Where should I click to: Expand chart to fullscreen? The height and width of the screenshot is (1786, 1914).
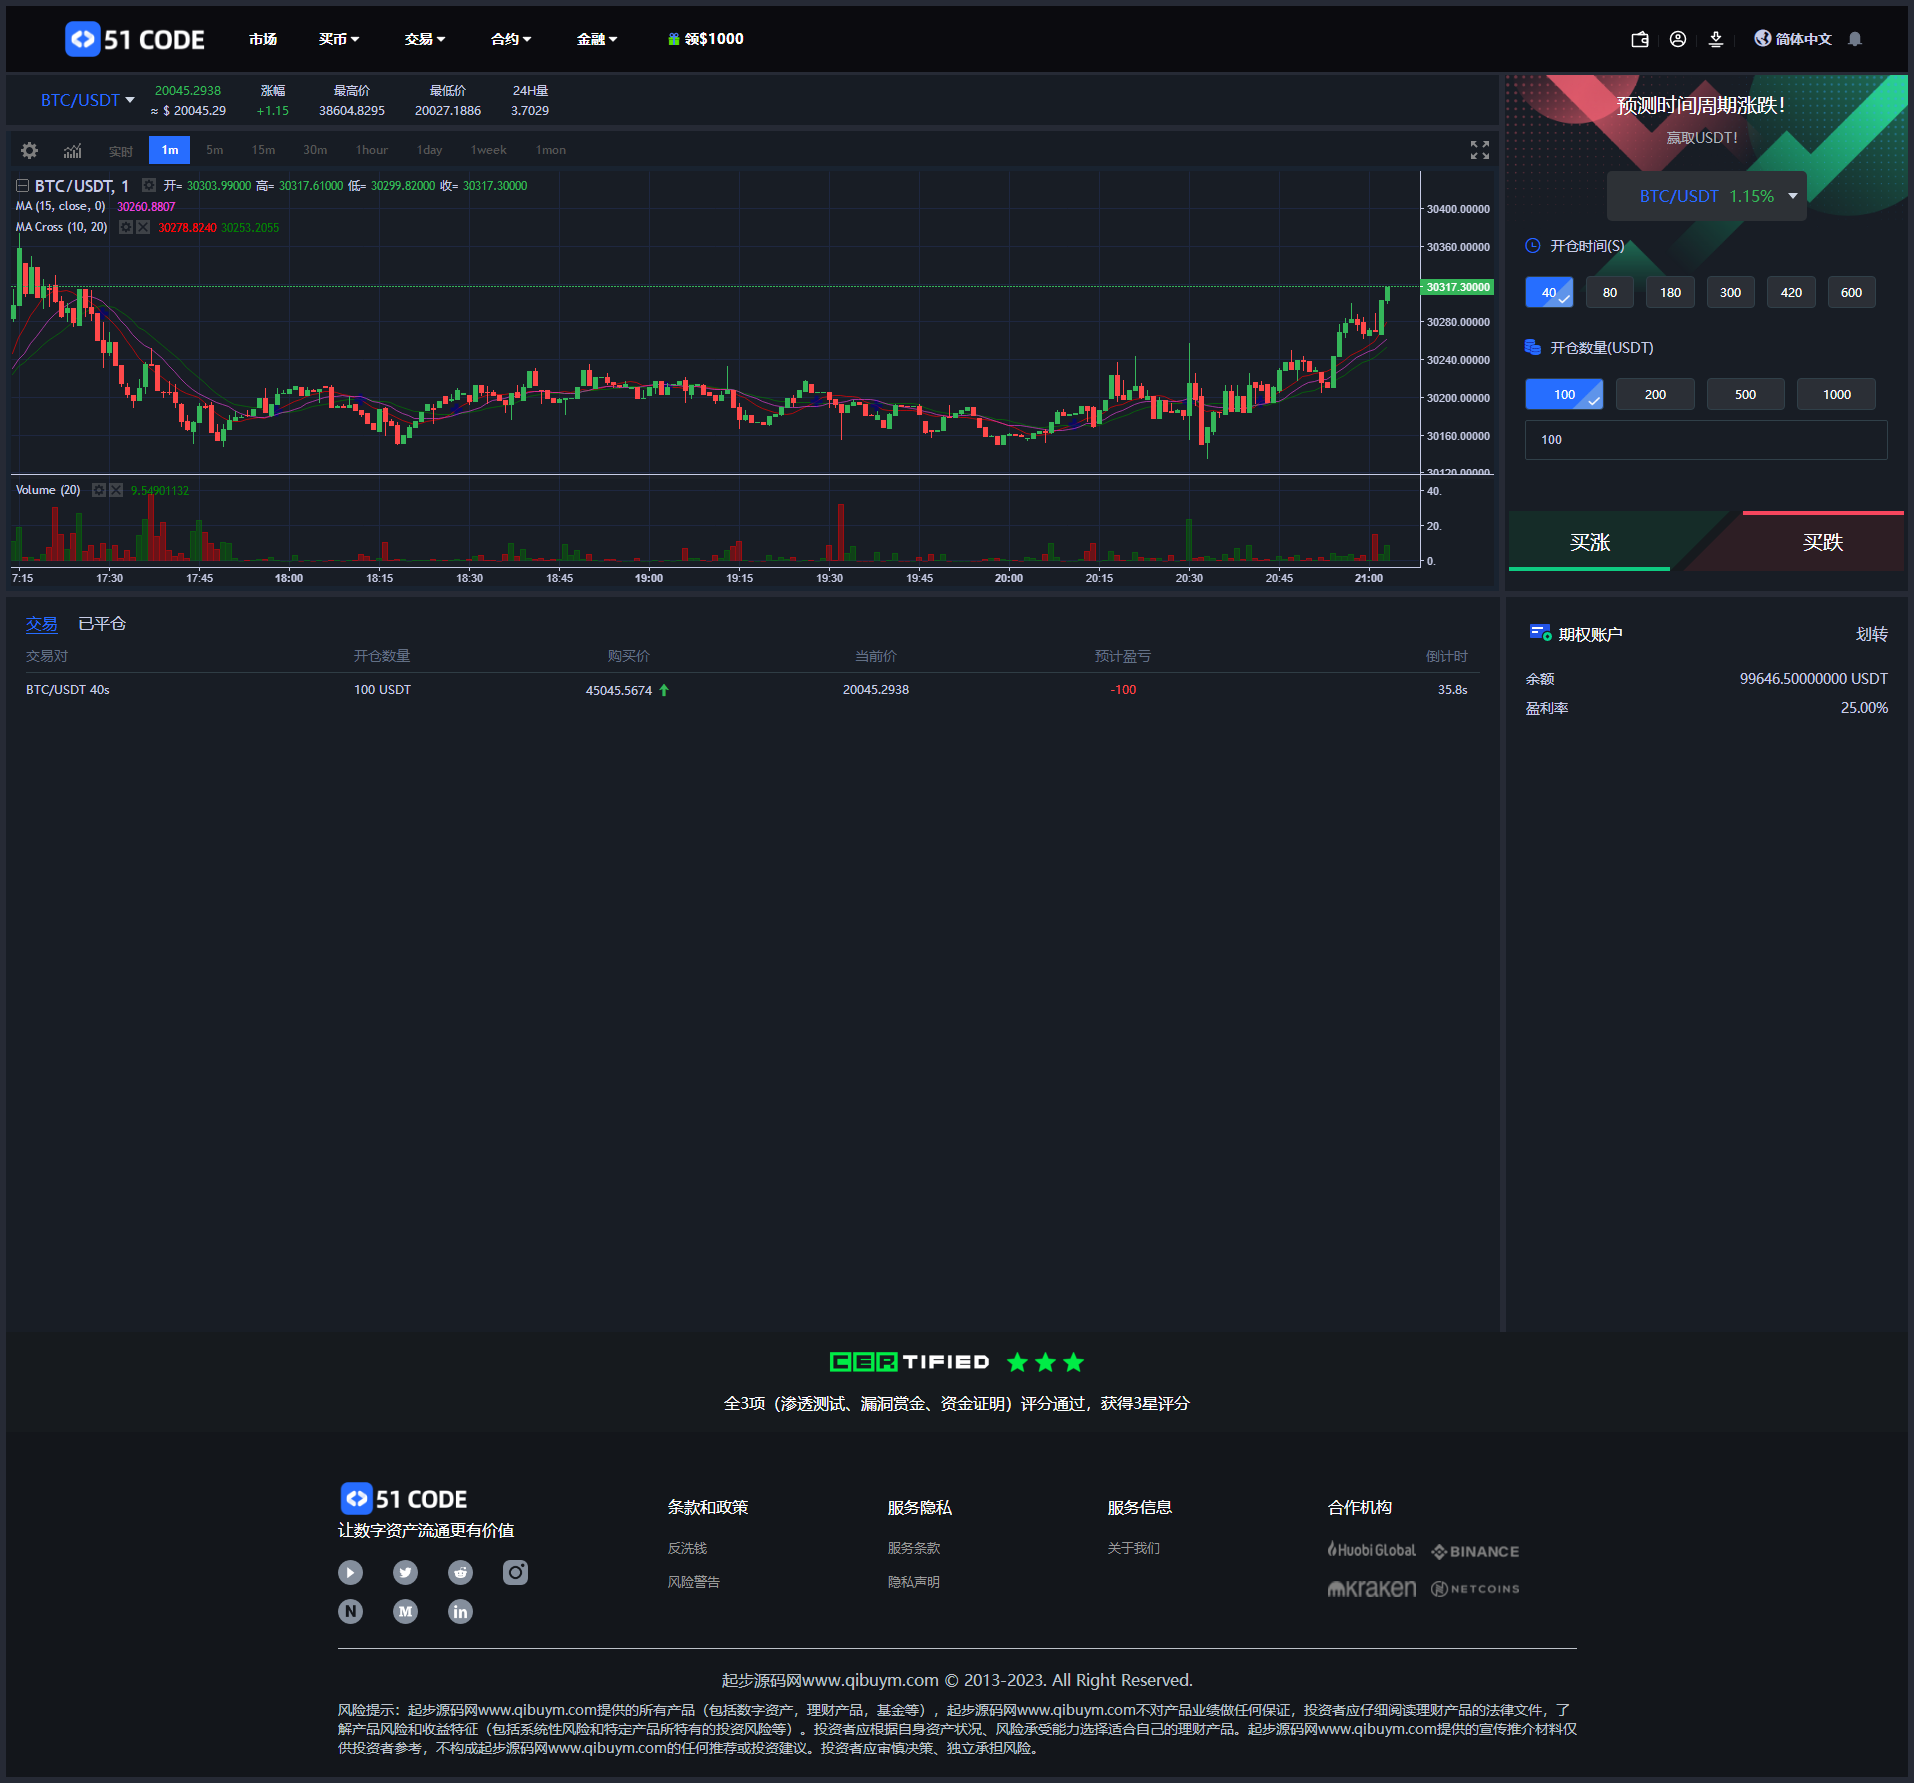pos(1479,150)
